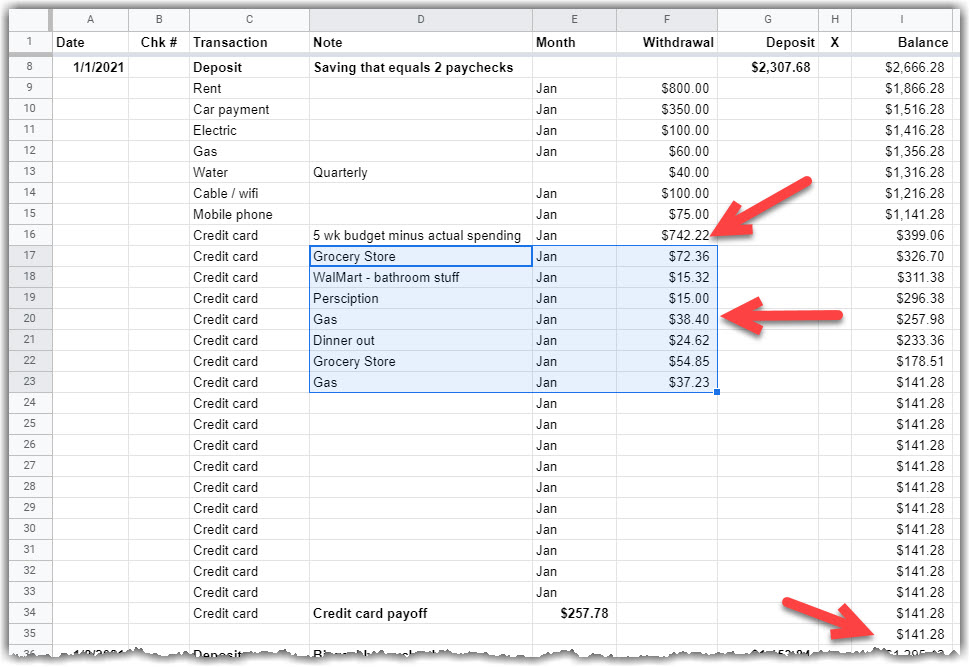The width and height of the screenshot is (970, 667).
Task: Select the 'WalMart - bathroom stuff' note cell
Action: coord(420,277)
